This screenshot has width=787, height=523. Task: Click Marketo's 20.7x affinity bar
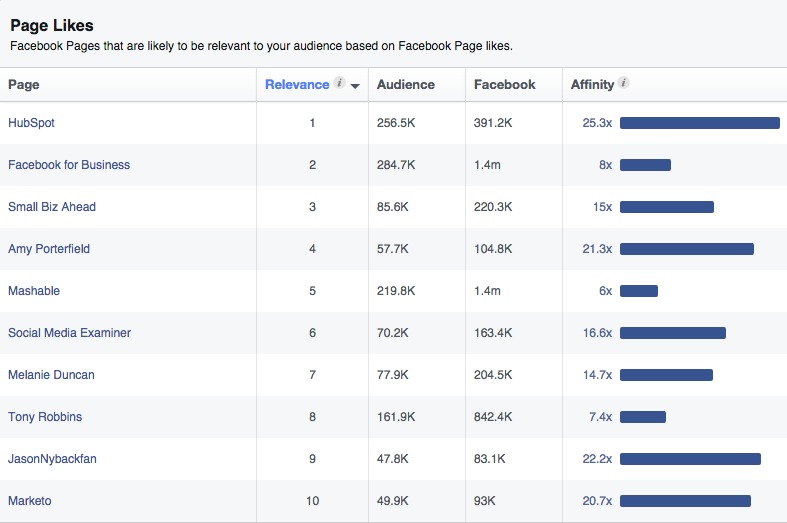pyautogui.click(x=685, y=501)
